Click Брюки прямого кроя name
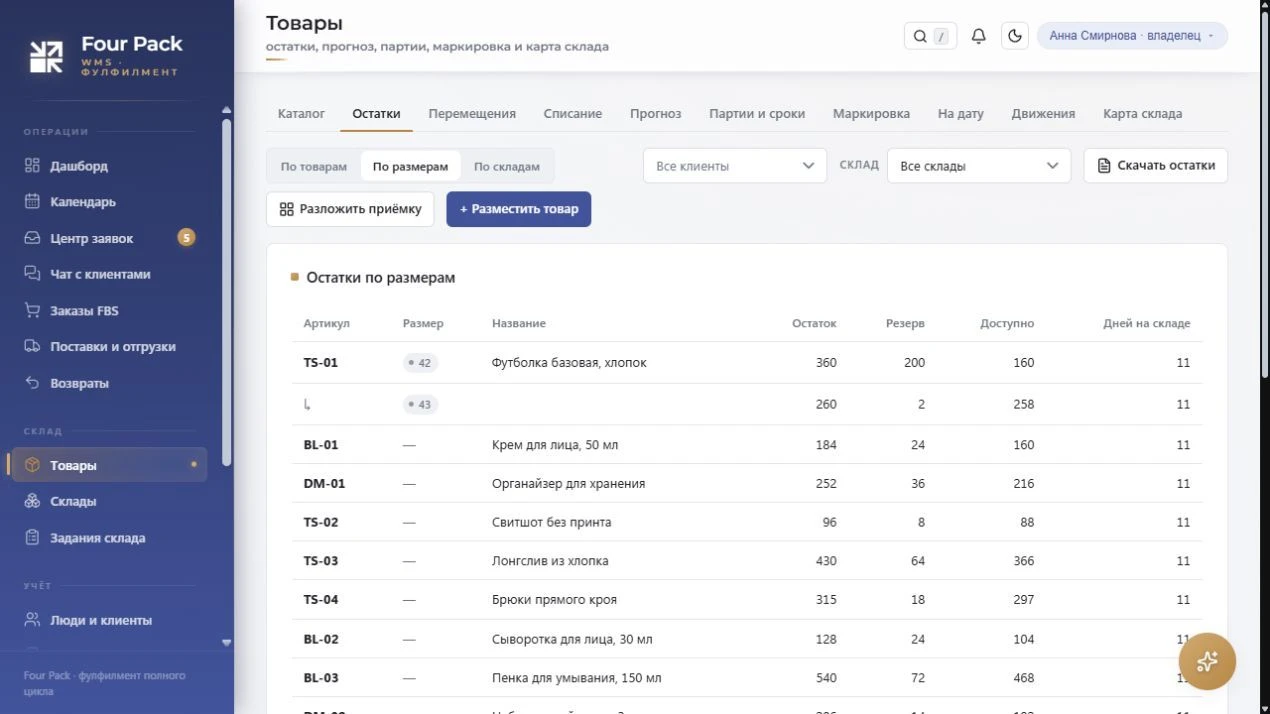Image resolution: width=1270 pixels, height=714 pixels. click(554, 600)
